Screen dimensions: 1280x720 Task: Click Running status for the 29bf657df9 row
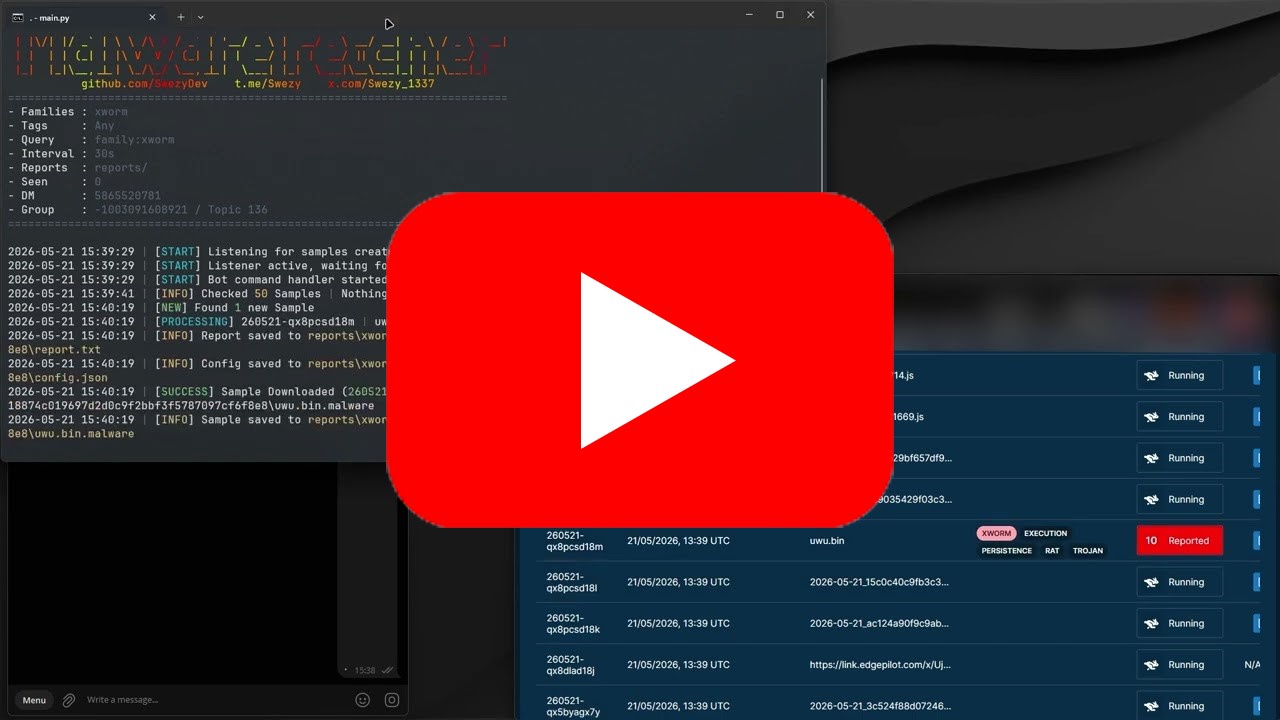[x=1180, y=458]
